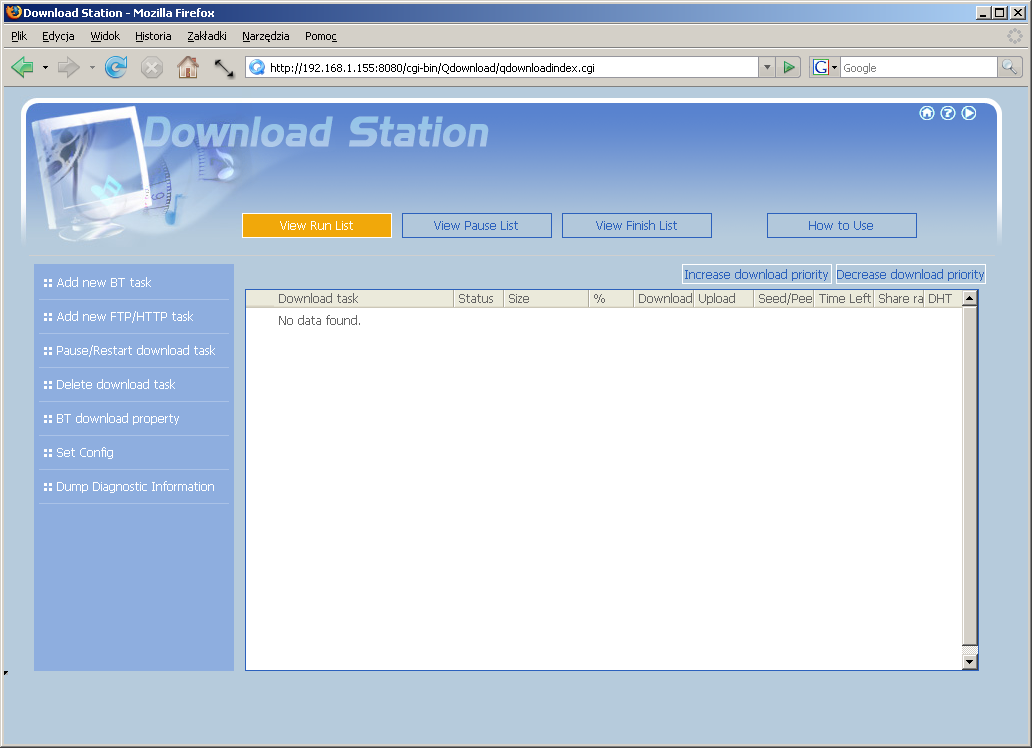Click the Download Station logout arrow icon

[x=969, y=113]
